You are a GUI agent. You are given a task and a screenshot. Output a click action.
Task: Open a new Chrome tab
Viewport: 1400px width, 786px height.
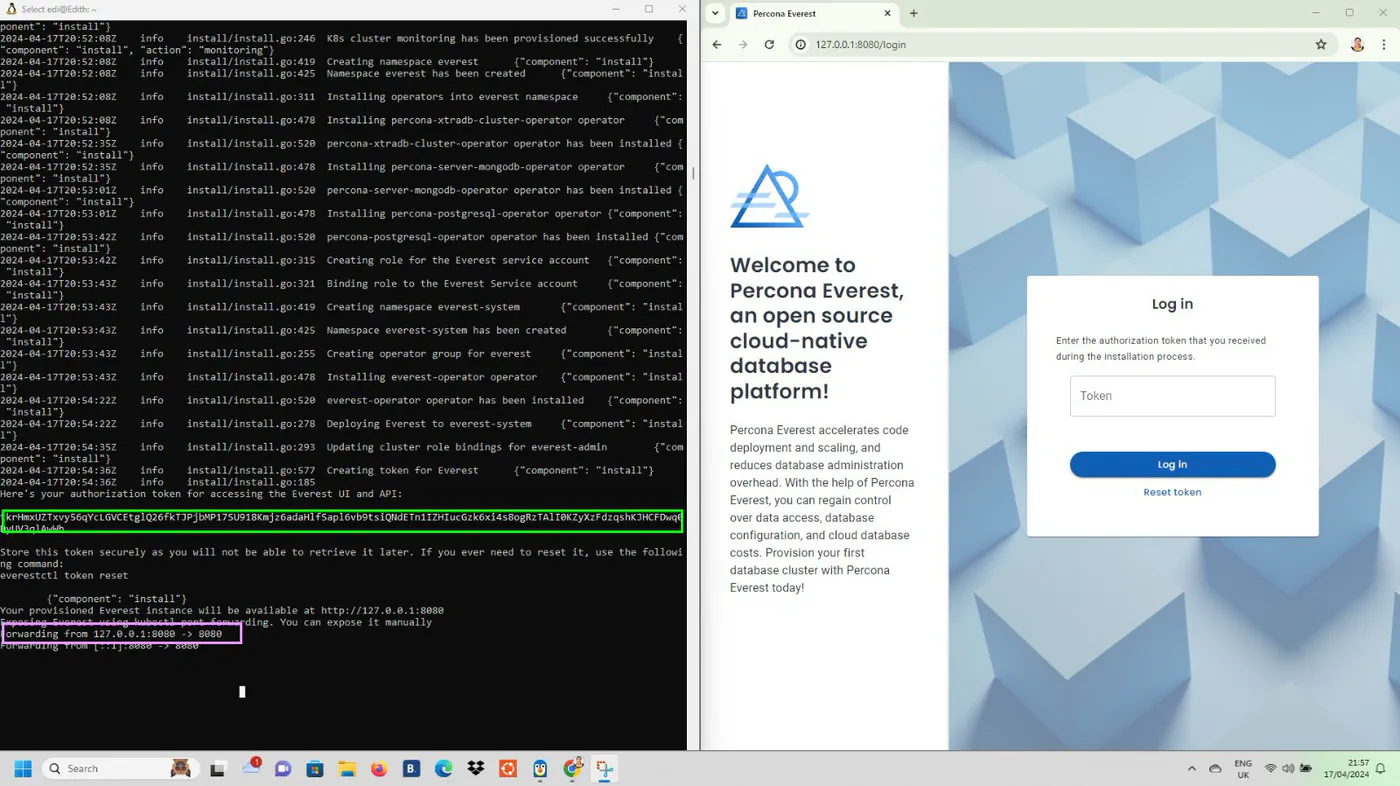(914, 13)
